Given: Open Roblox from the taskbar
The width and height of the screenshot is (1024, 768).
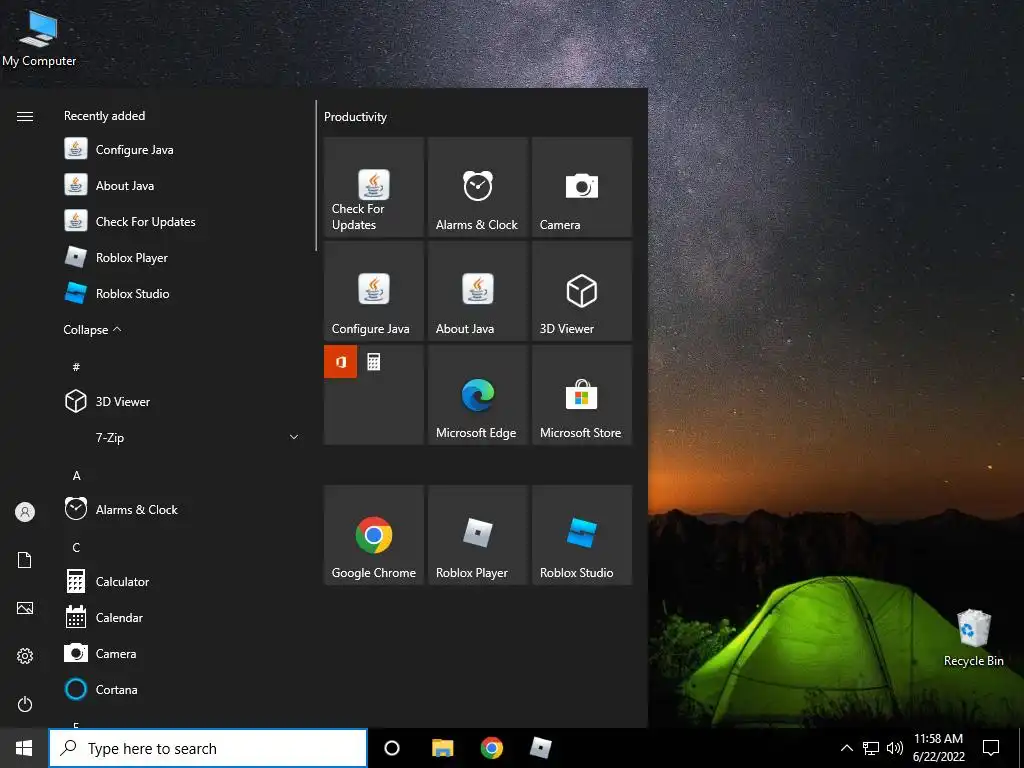Looking at the screenshot, I should (540, 748).
